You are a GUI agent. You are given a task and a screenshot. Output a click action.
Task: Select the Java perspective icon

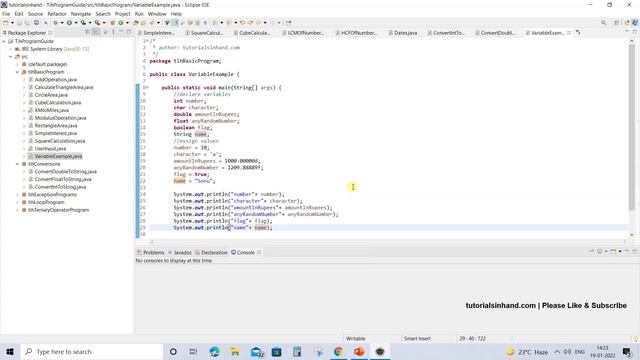click(x=635, y=23)
